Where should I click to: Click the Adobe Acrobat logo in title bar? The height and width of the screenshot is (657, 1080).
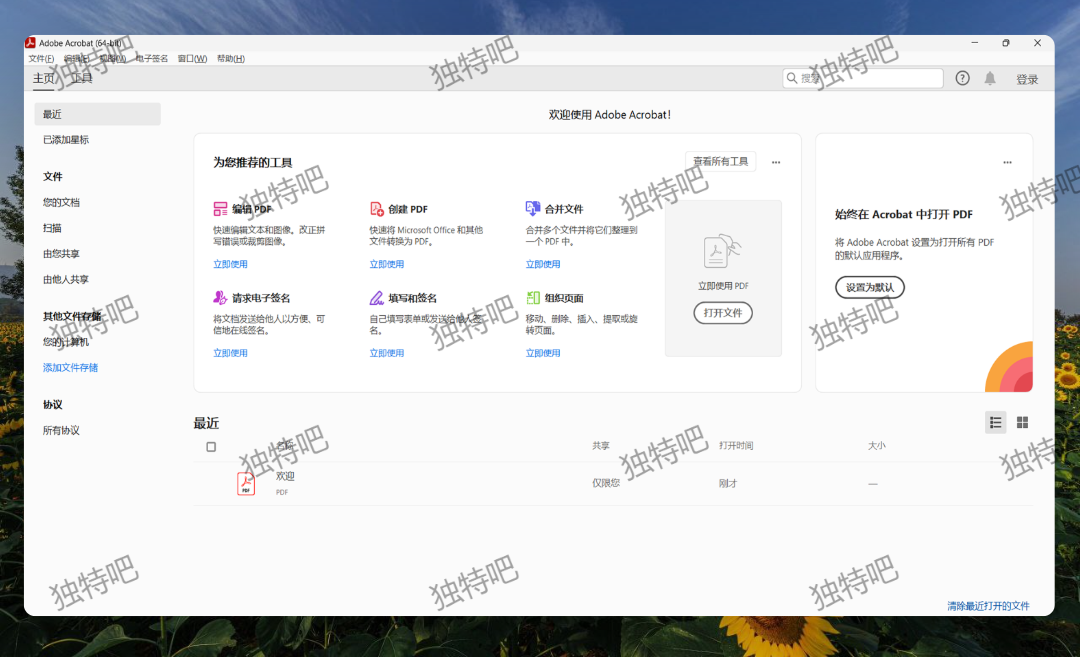coord(30,43)
